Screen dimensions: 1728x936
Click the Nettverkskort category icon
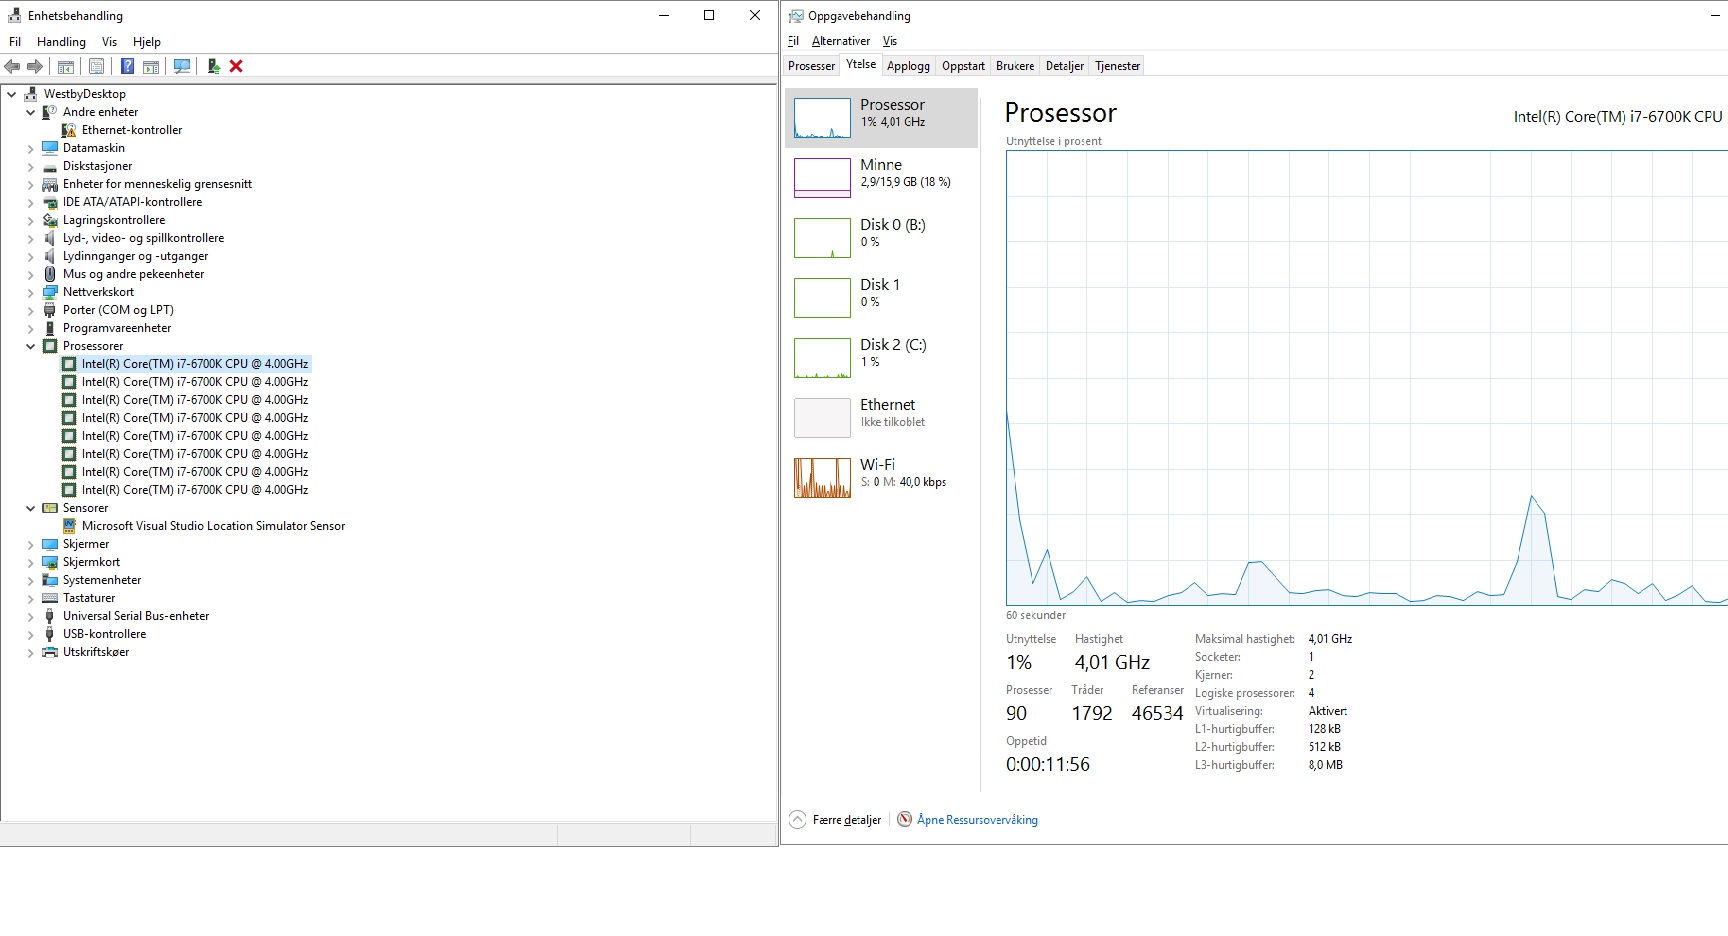click(50, 292)
